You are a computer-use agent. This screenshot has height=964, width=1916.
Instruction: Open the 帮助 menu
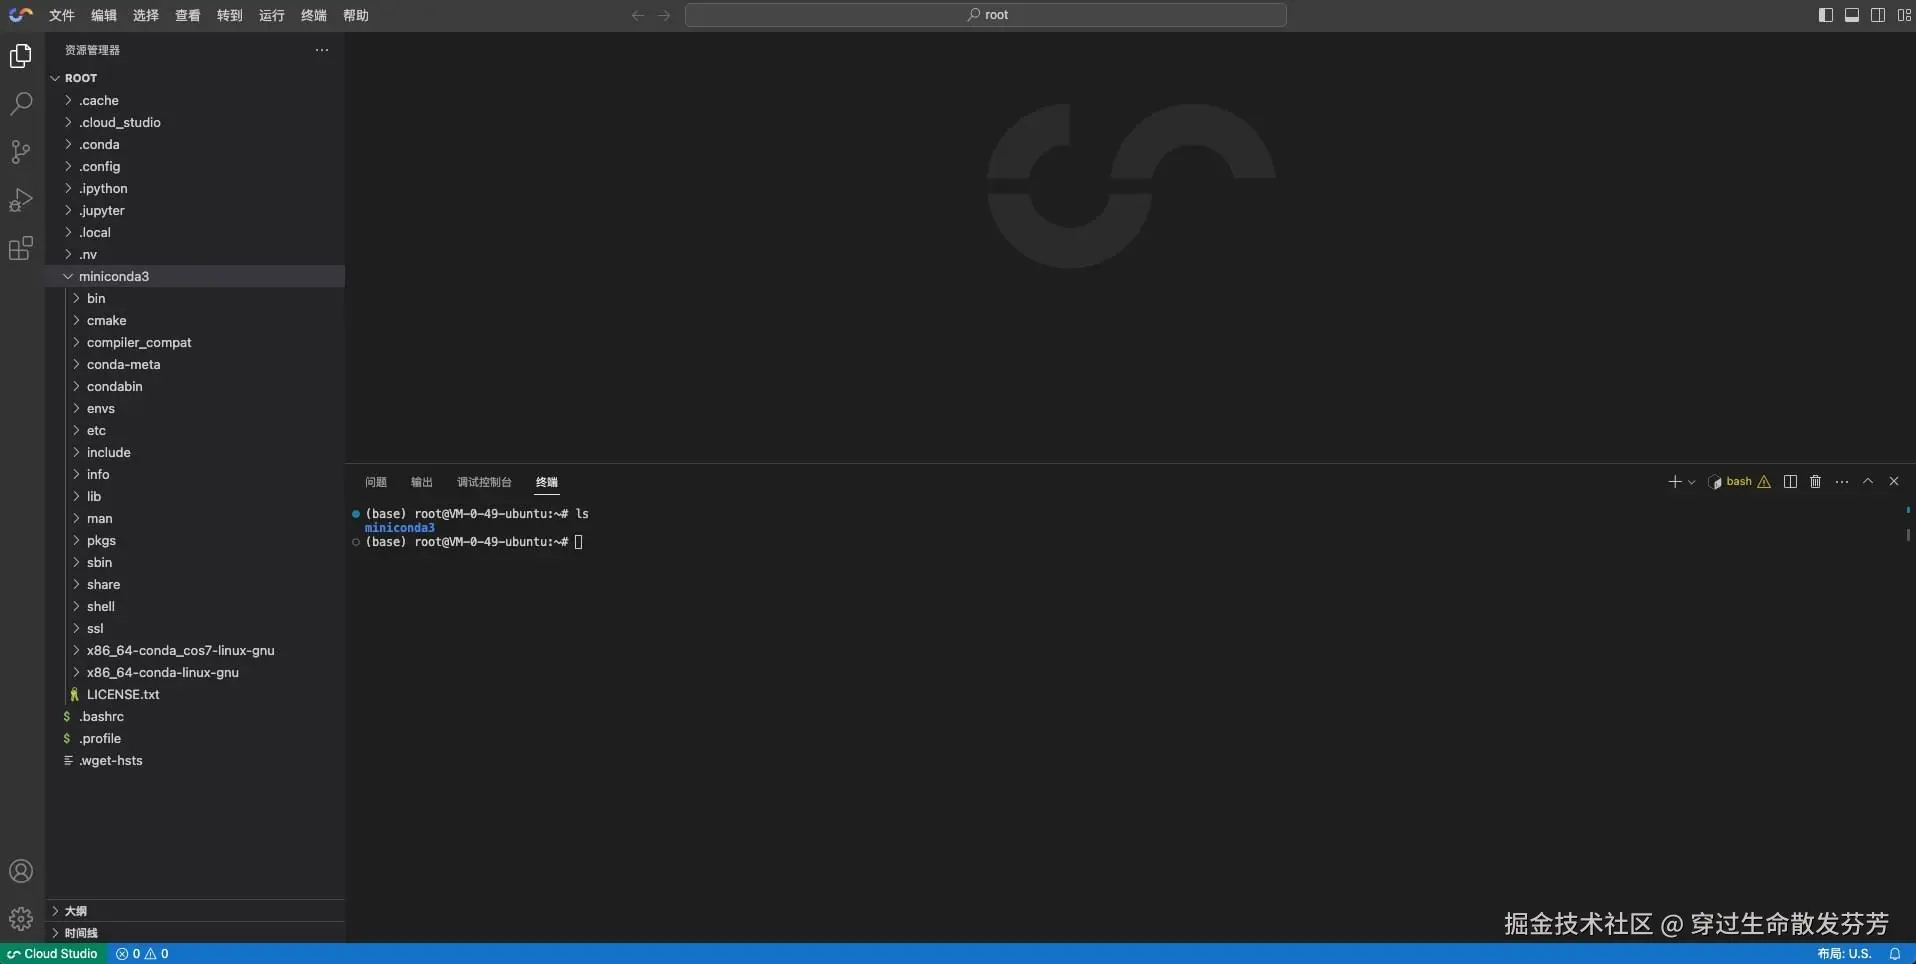356,15
